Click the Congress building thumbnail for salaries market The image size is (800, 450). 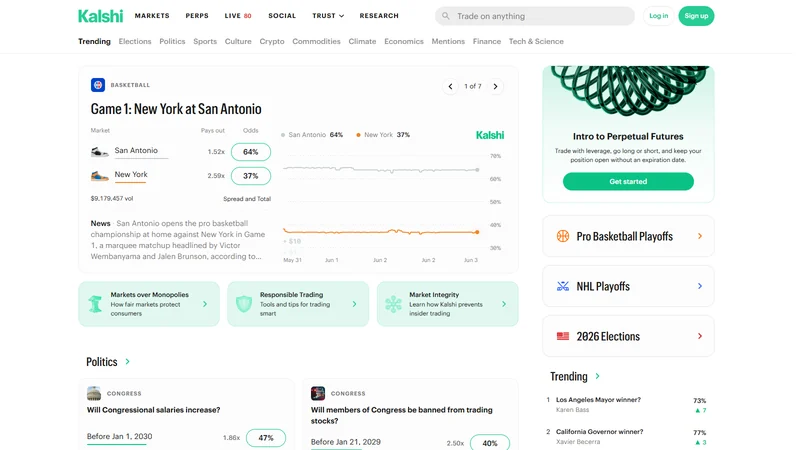(94, 393)
